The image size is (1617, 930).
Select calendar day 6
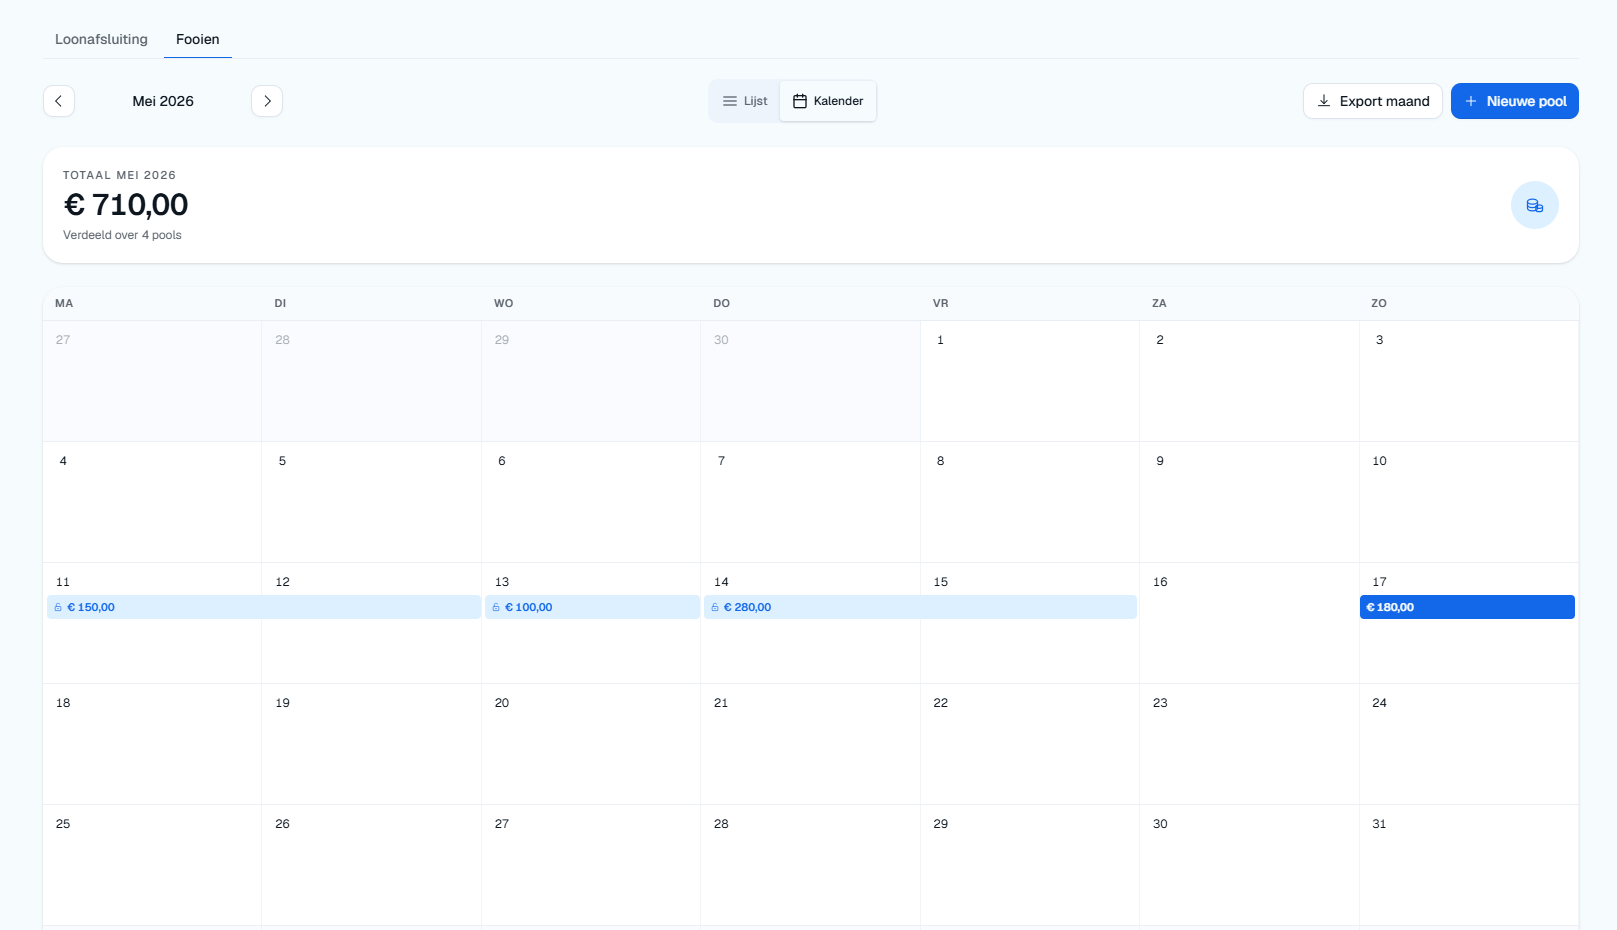(591, 502)
